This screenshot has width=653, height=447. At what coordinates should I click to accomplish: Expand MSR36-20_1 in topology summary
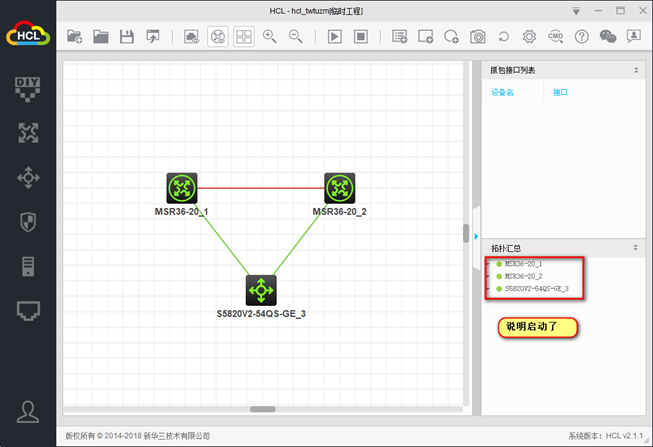[x=488, y=264]
